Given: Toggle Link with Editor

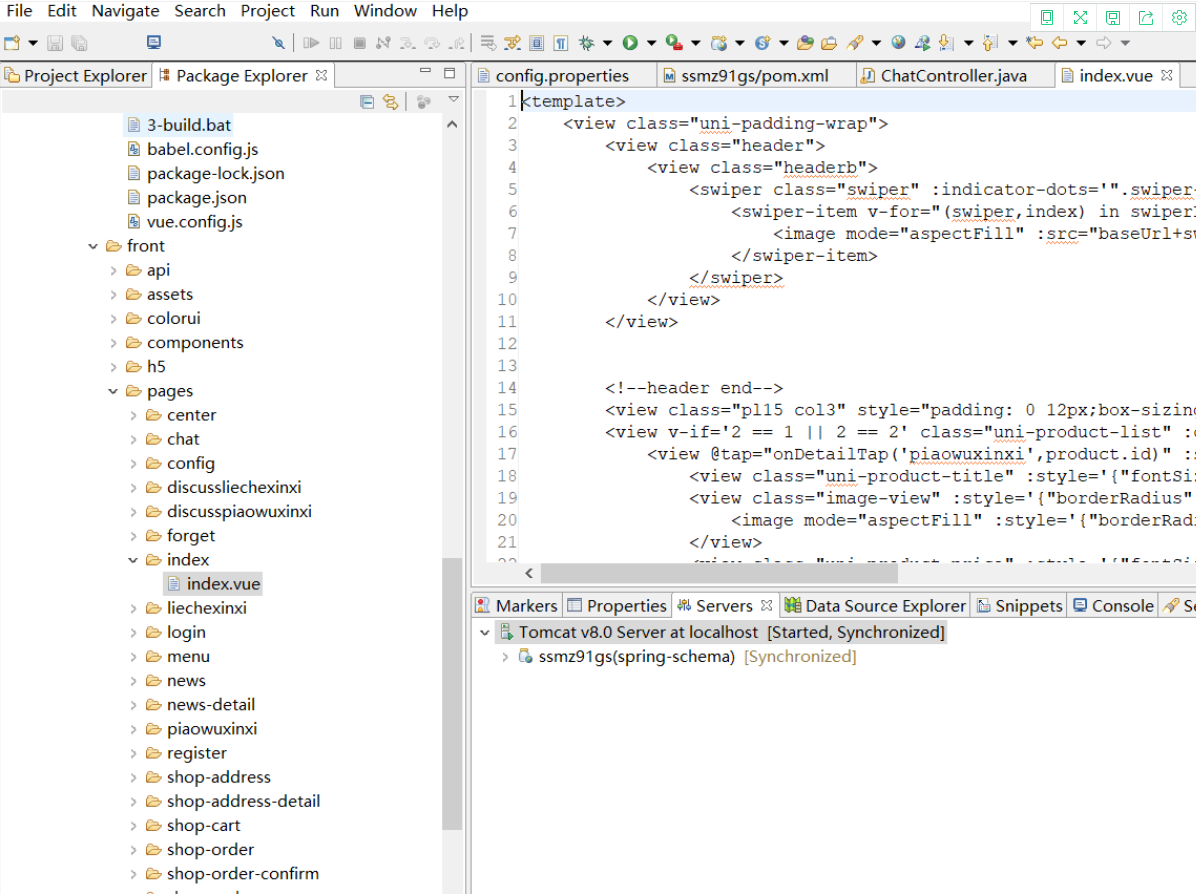Looking at the screenshot, I should tap(390, 102).
